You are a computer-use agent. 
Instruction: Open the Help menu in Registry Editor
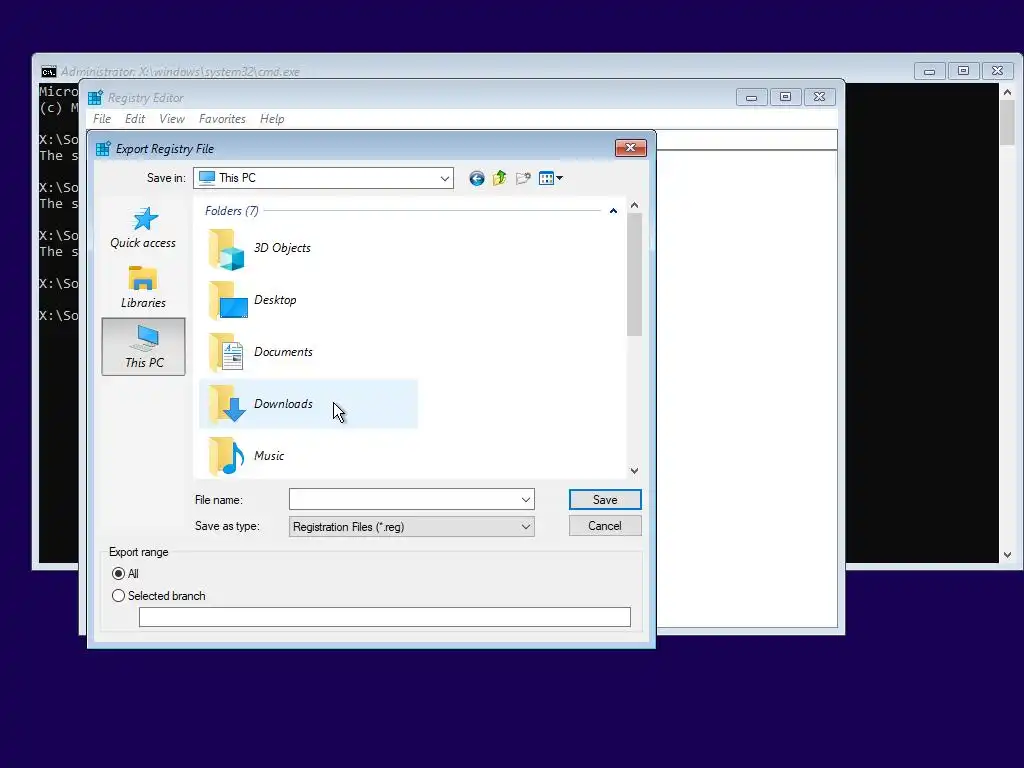click(272, 119)
